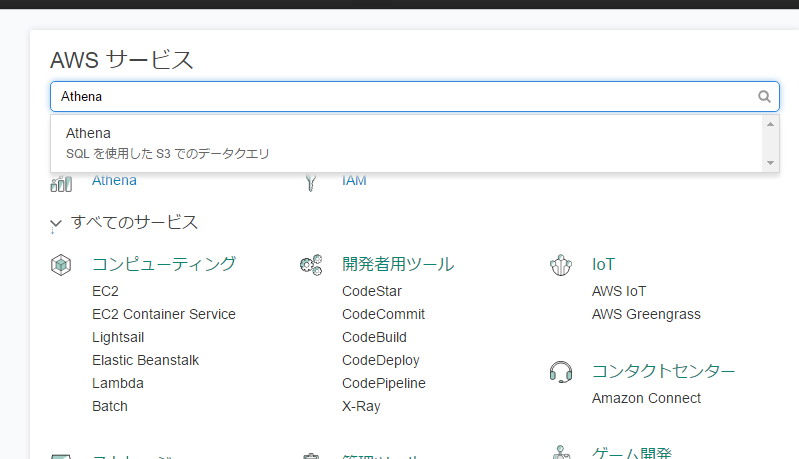This screenshot has width=799, height=459.
Task: Click the Athena bar chart icon
Action: click(x=61, y=183)
